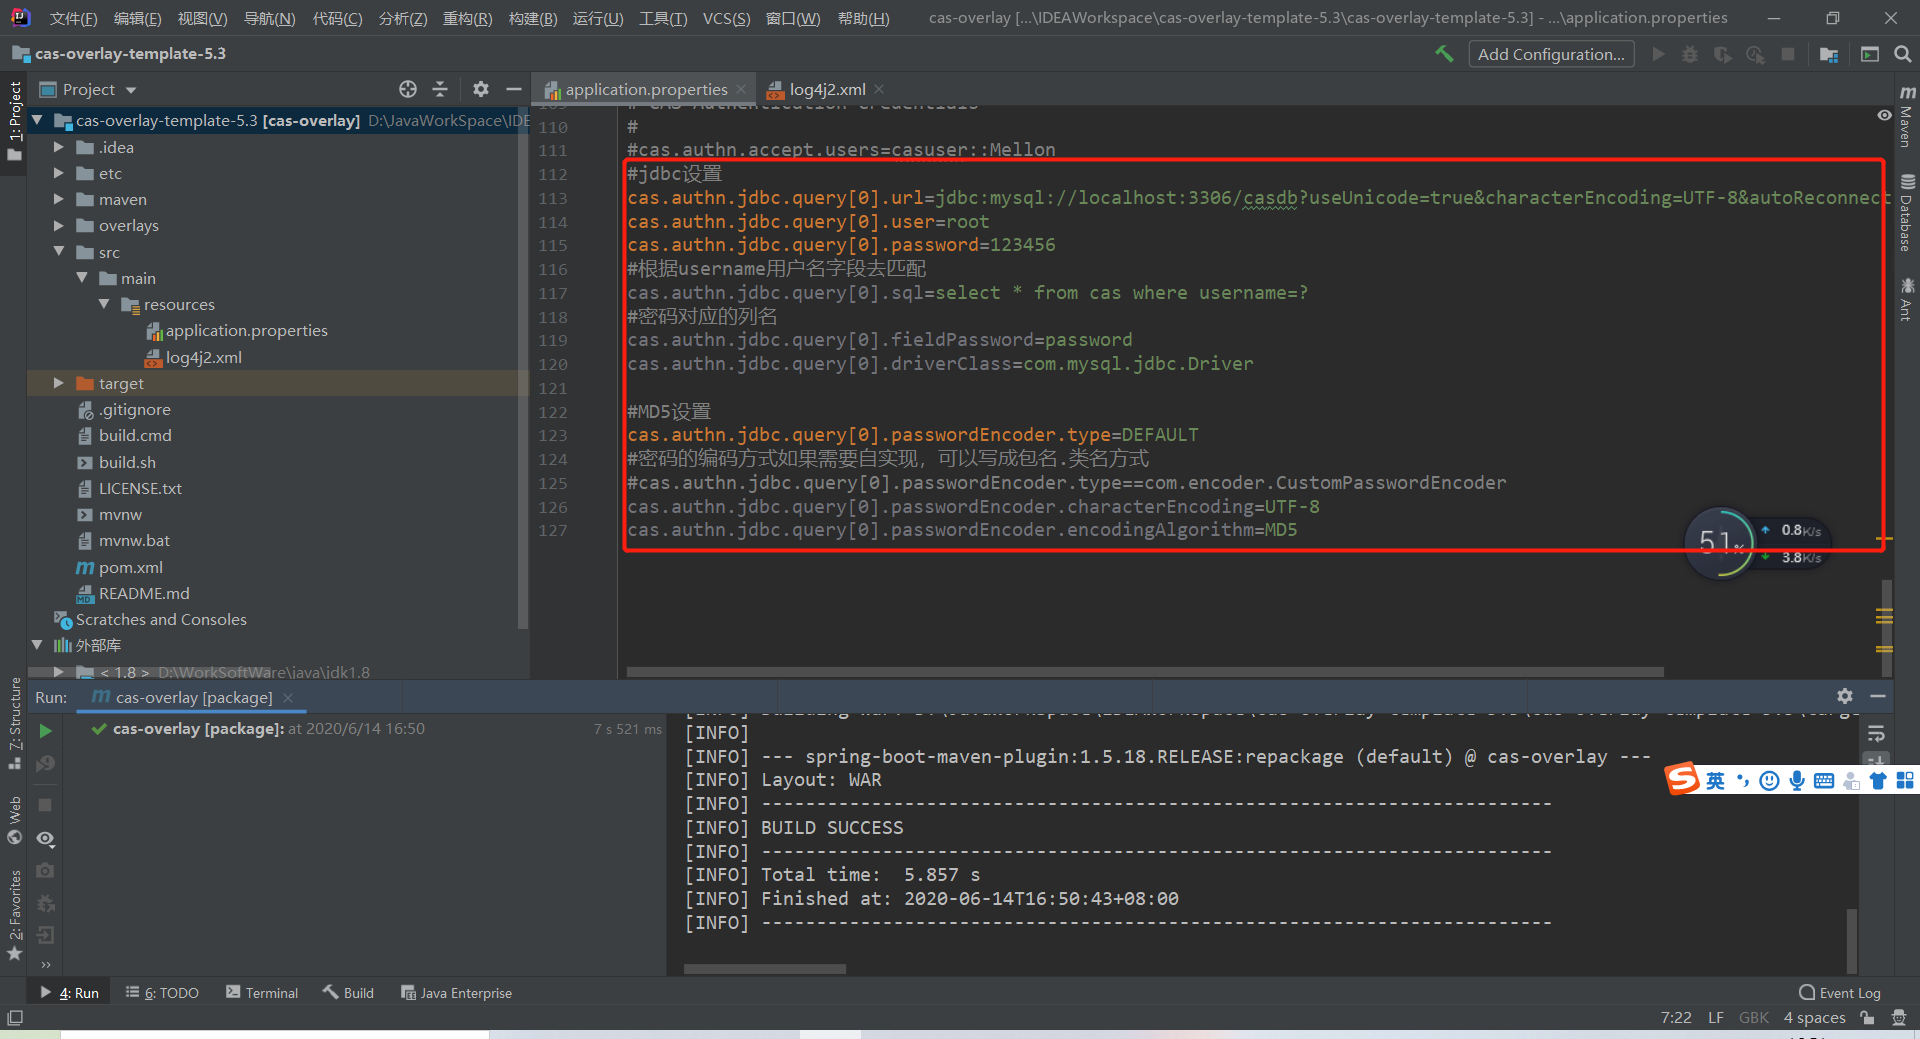1920x1039 pixels.
Task: Collapse the resources folder
Action: [x=104, y=303]
